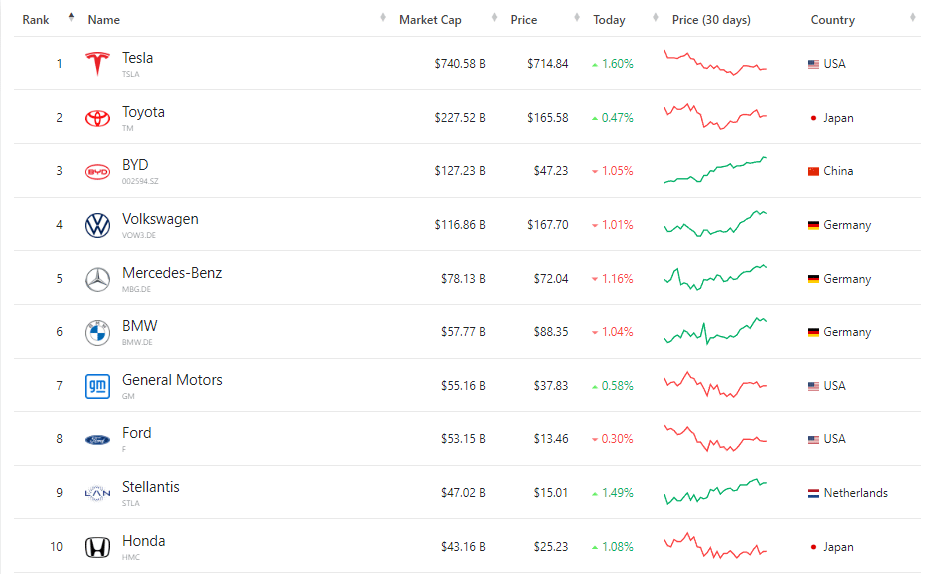This screenshot has width=932, height=574.
Task: Click the Netherlands flag next to Stellantis
Action: click(x=814, y=493)
